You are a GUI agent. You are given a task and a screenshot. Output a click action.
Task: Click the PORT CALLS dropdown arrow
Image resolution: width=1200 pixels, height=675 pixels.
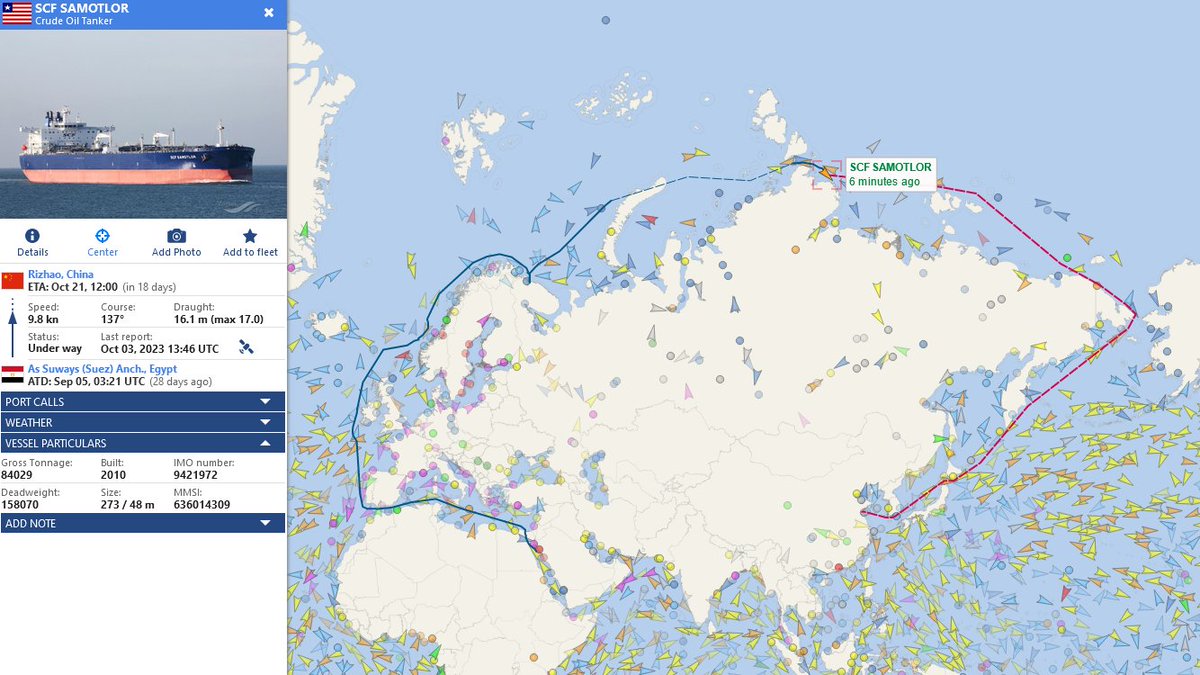[265, 401]
